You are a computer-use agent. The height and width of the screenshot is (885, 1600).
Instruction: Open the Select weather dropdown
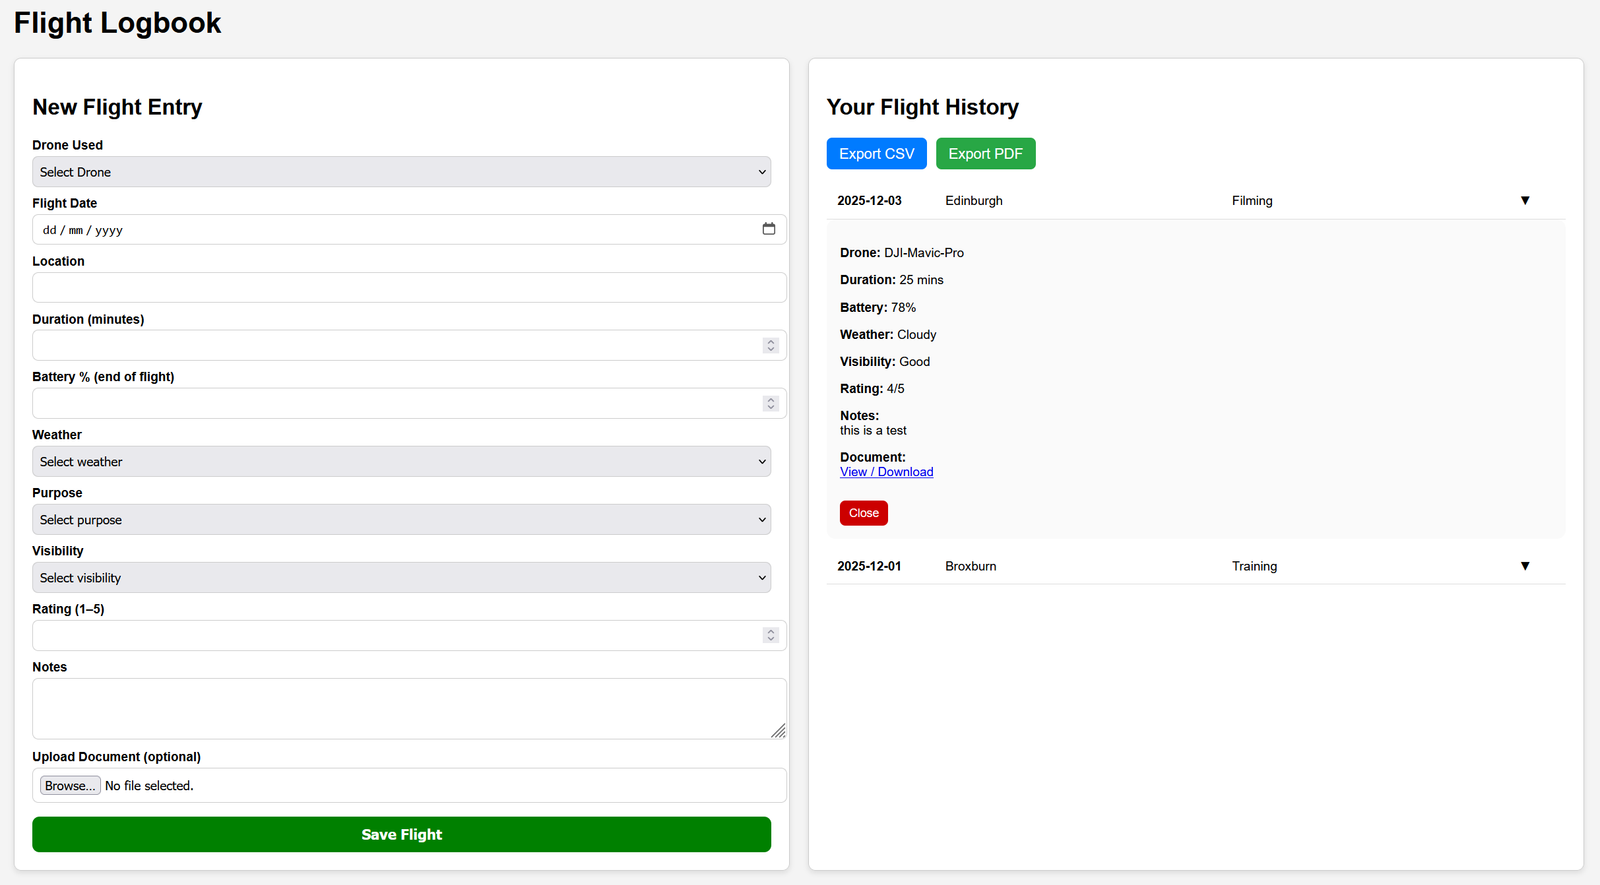(401, 462)
